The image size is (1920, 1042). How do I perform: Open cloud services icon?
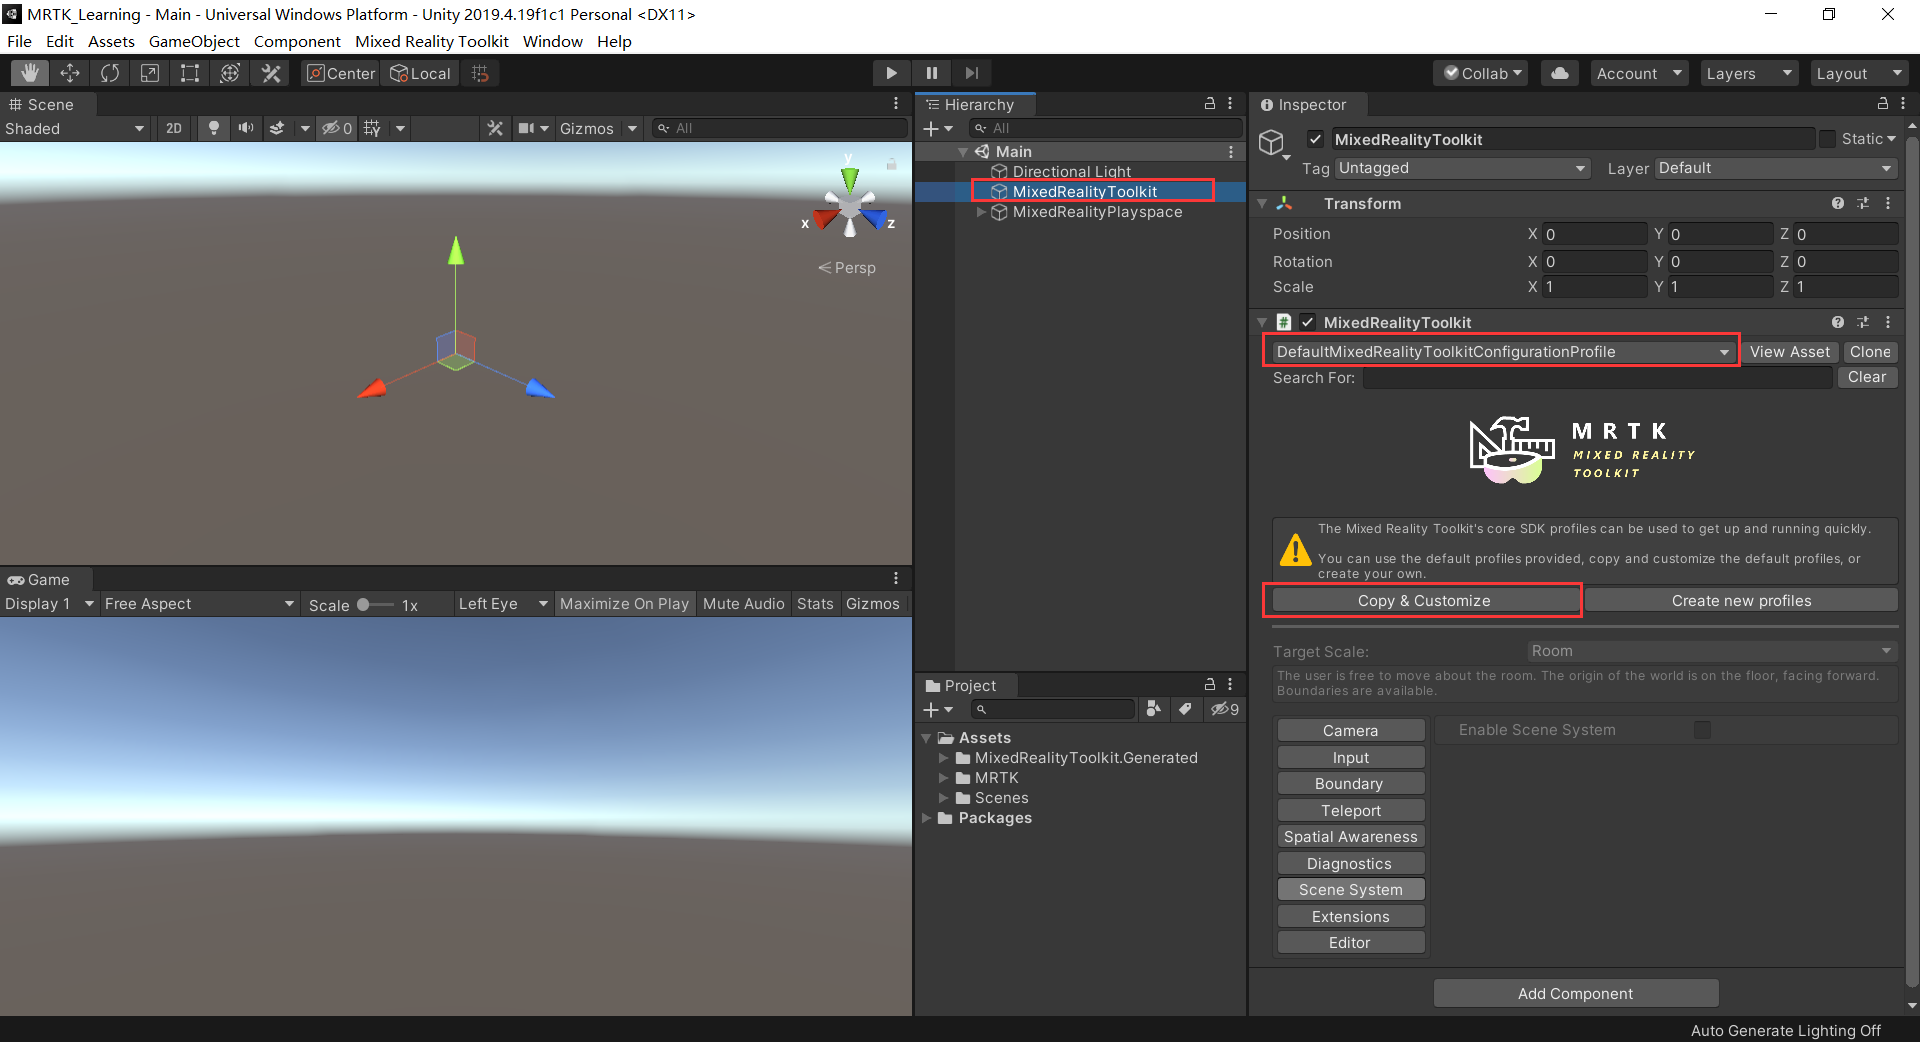pyautogui.click(x=1559, y=73)
